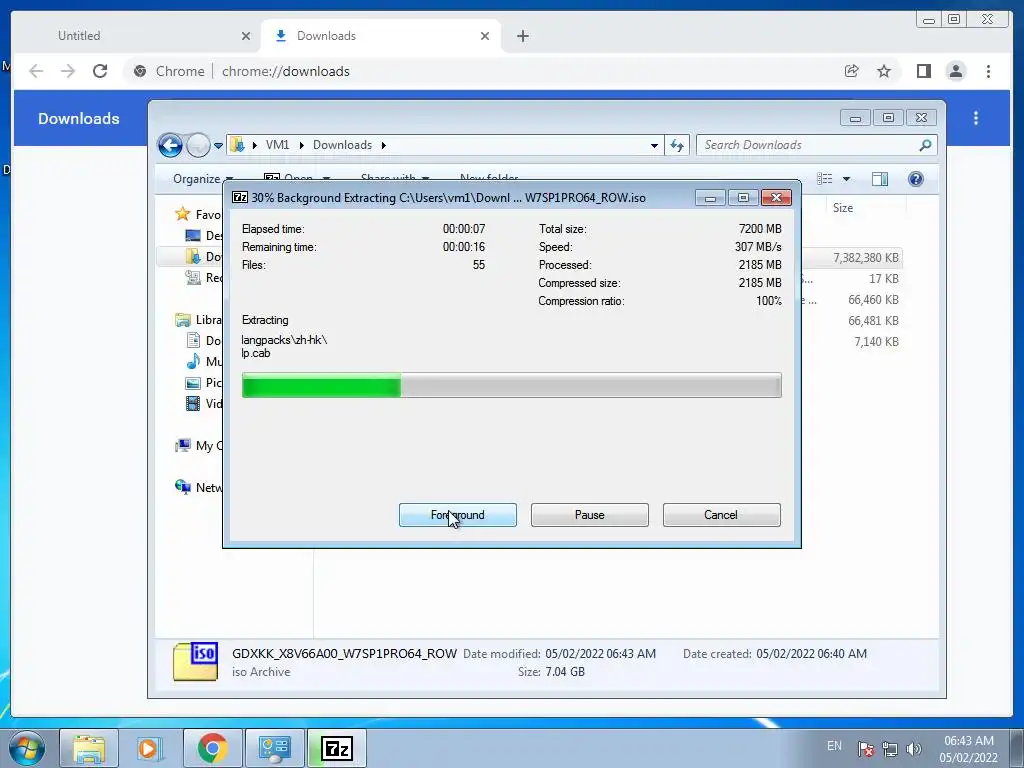1024x768 pixels.
Task: Refresh the Explorer Downloads folder
Action: point(677,145)
